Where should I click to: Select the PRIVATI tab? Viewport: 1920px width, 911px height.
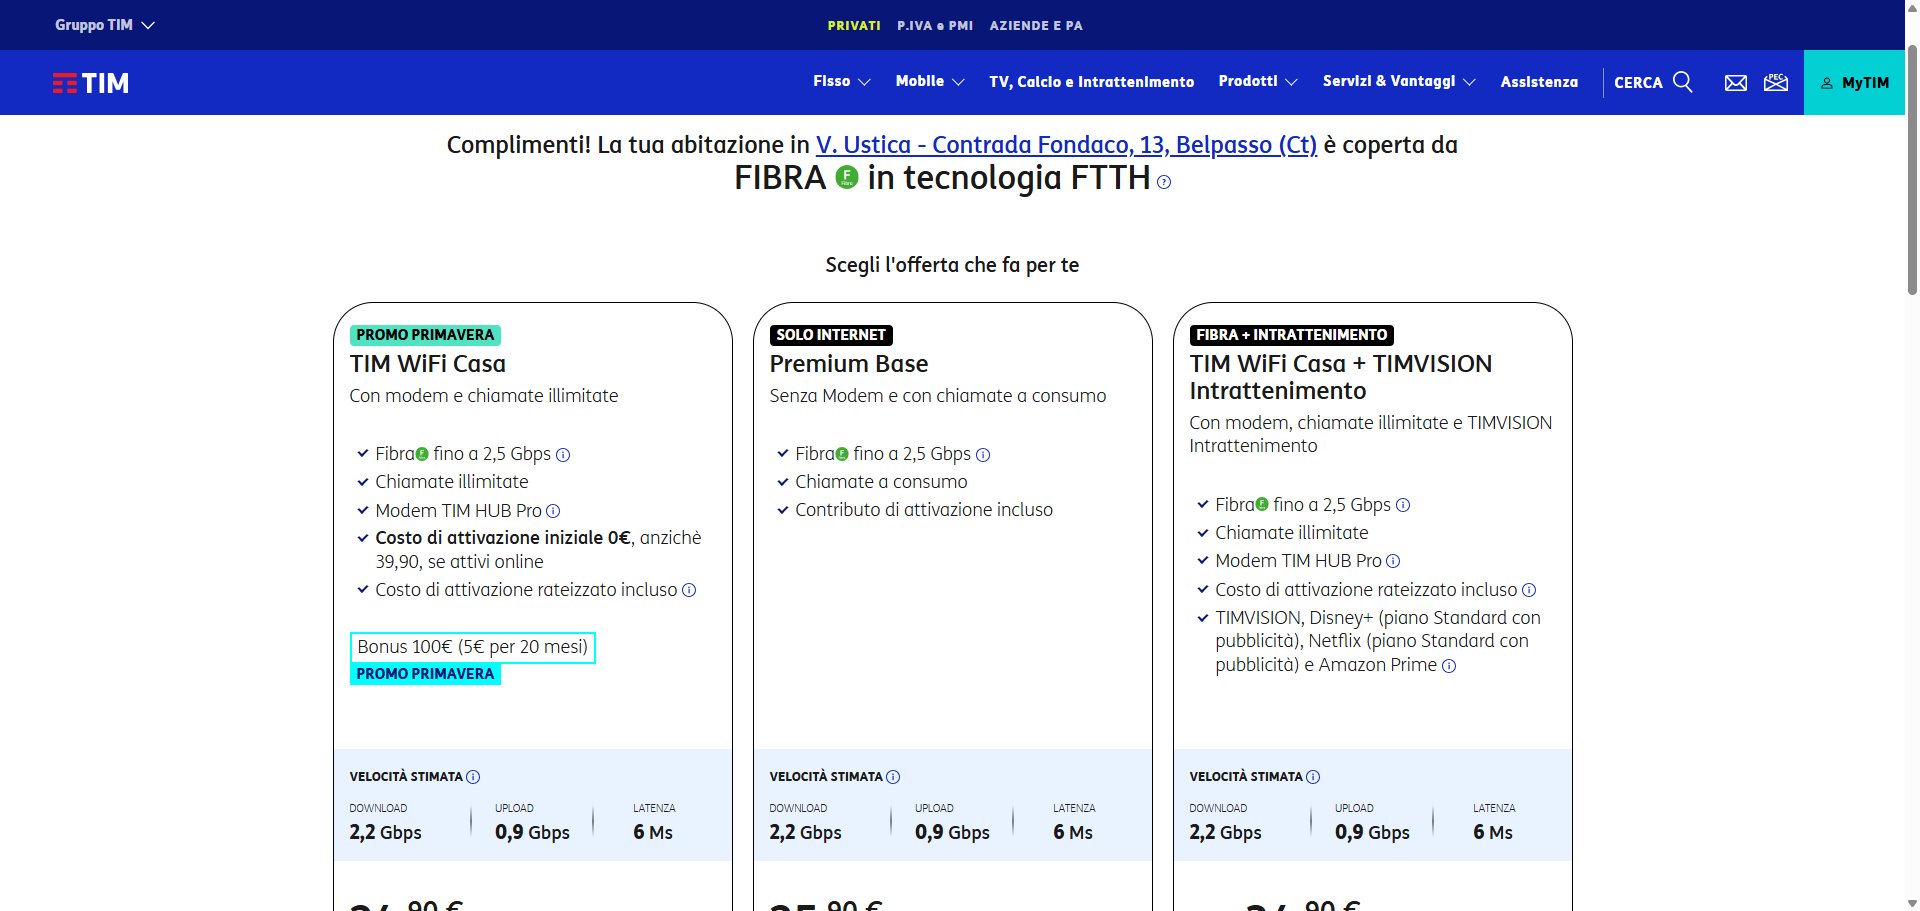[x=854, y=26]
